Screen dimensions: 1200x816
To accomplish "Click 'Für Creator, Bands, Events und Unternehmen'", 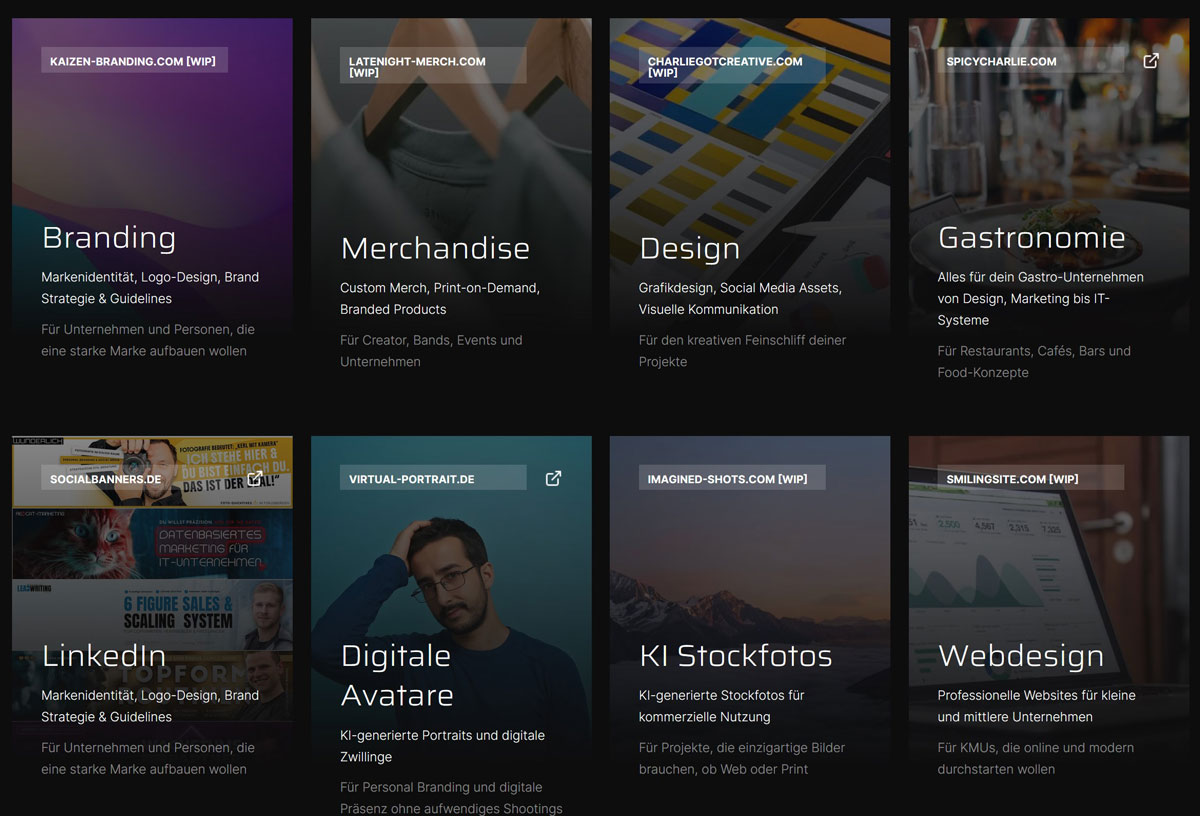I will (431, 351).
